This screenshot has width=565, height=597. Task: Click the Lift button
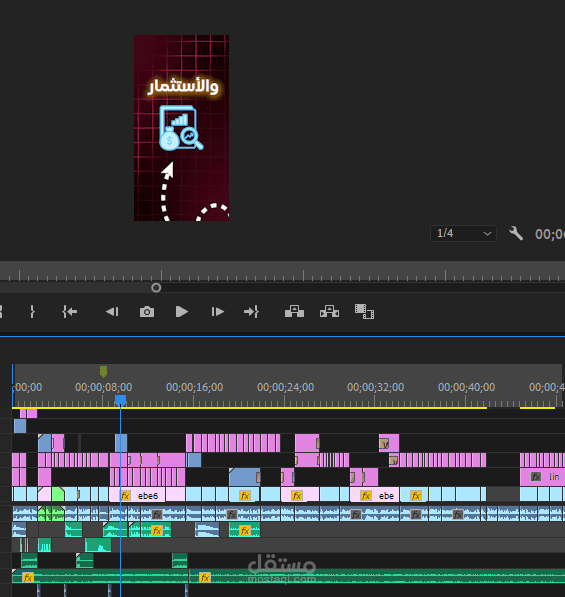294,311
